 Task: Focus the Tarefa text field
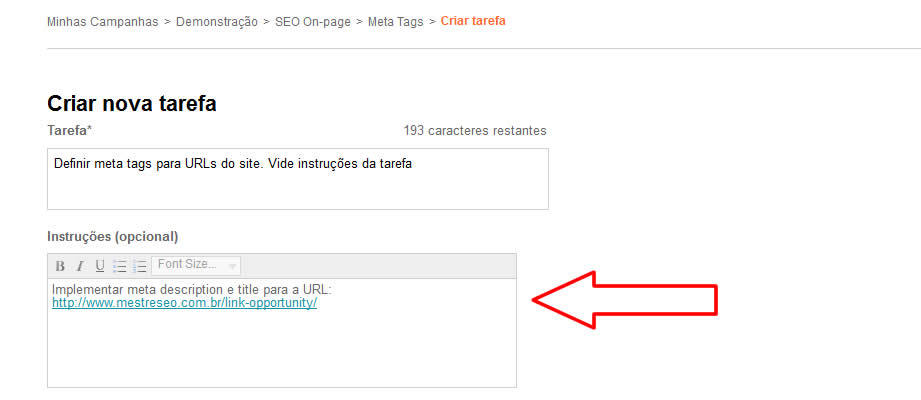click(x=298, y=179)
